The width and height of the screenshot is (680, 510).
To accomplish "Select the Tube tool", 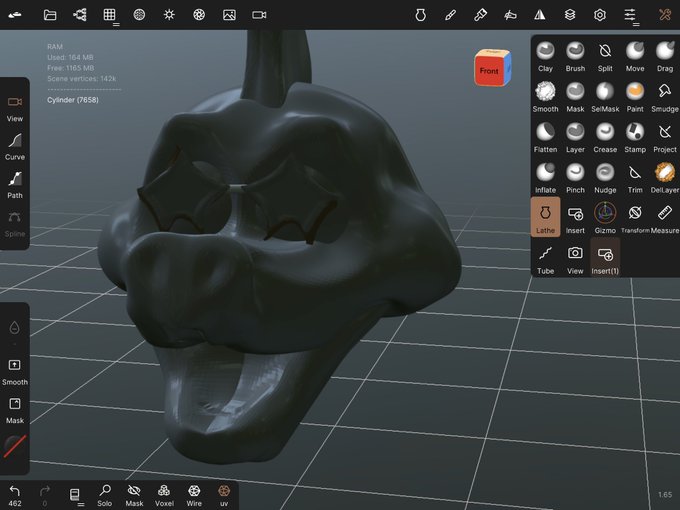I will 545,259.
